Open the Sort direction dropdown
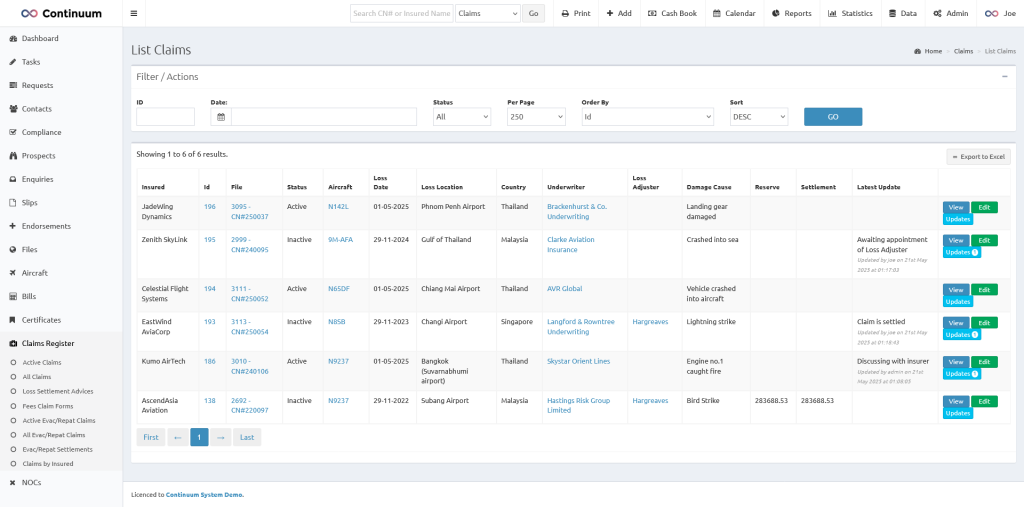 click(759, 117)
